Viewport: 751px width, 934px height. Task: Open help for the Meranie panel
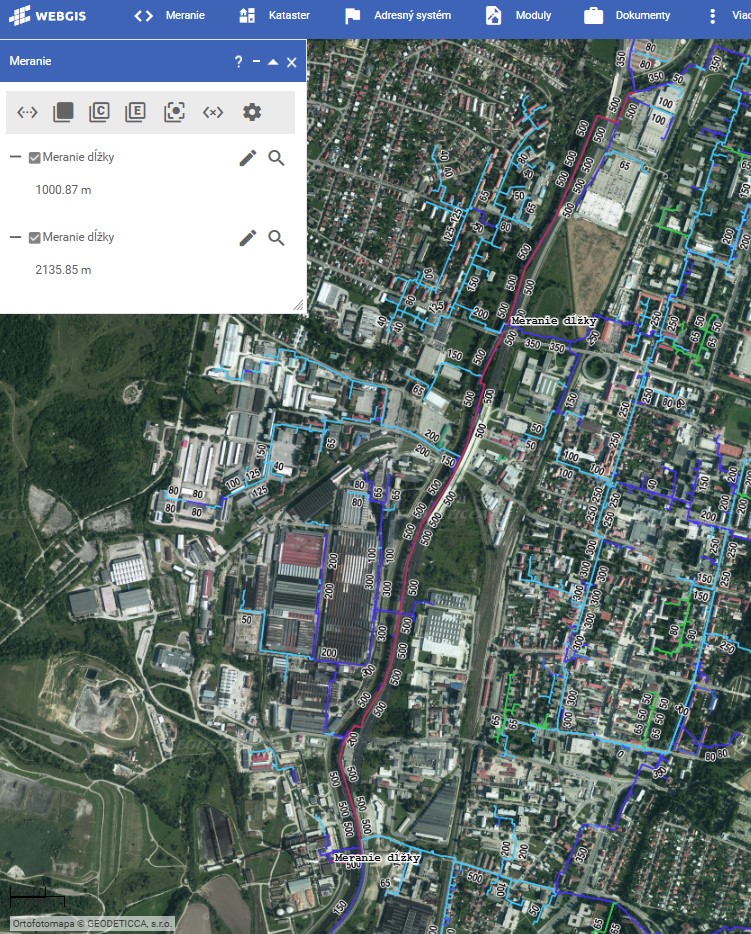[238, 62]
